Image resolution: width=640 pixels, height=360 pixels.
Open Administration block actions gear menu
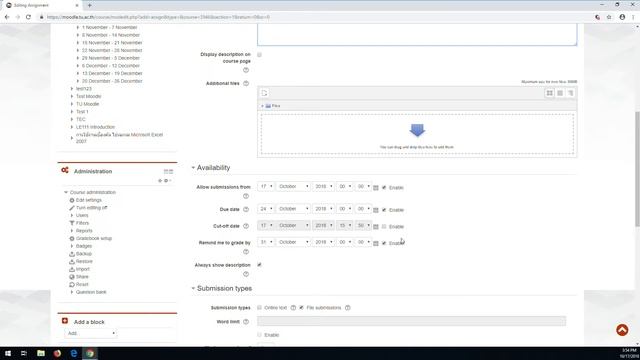[167, 180]
